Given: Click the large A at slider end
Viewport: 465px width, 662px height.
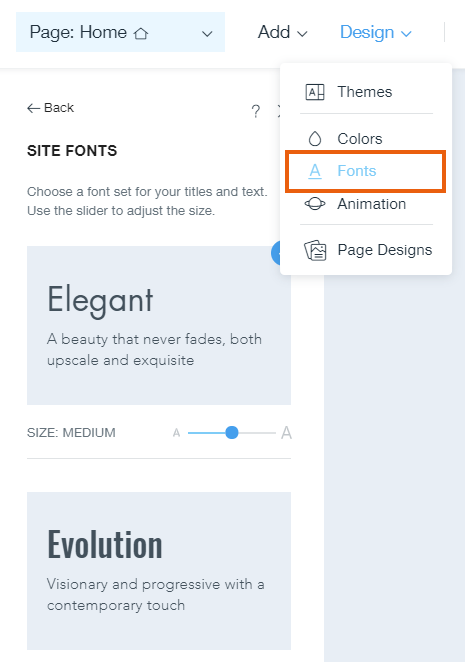Looking at the screenshot, I should 286,433.
